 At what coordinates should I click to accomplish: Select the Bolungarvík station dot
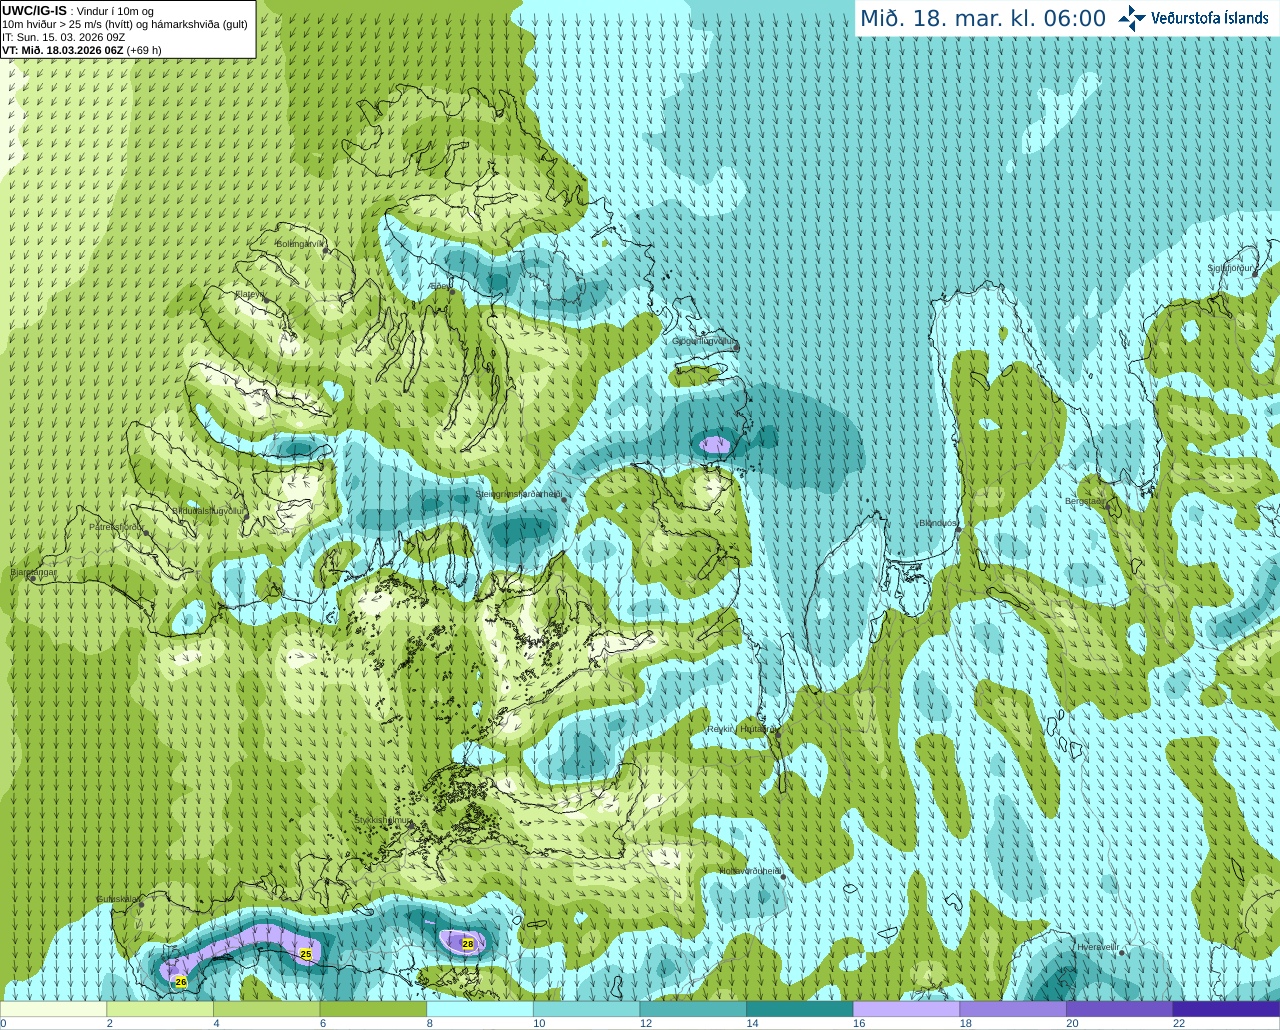[x=326, y=250]
